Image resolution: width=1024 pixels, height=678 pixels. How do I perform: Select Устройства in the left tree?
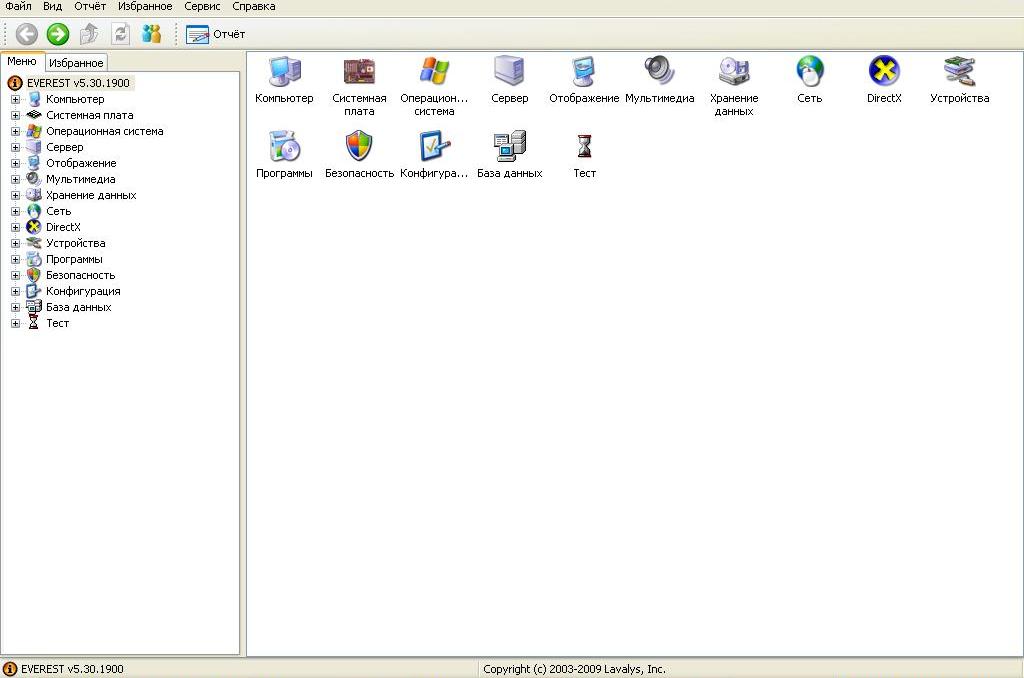(75, 243)
